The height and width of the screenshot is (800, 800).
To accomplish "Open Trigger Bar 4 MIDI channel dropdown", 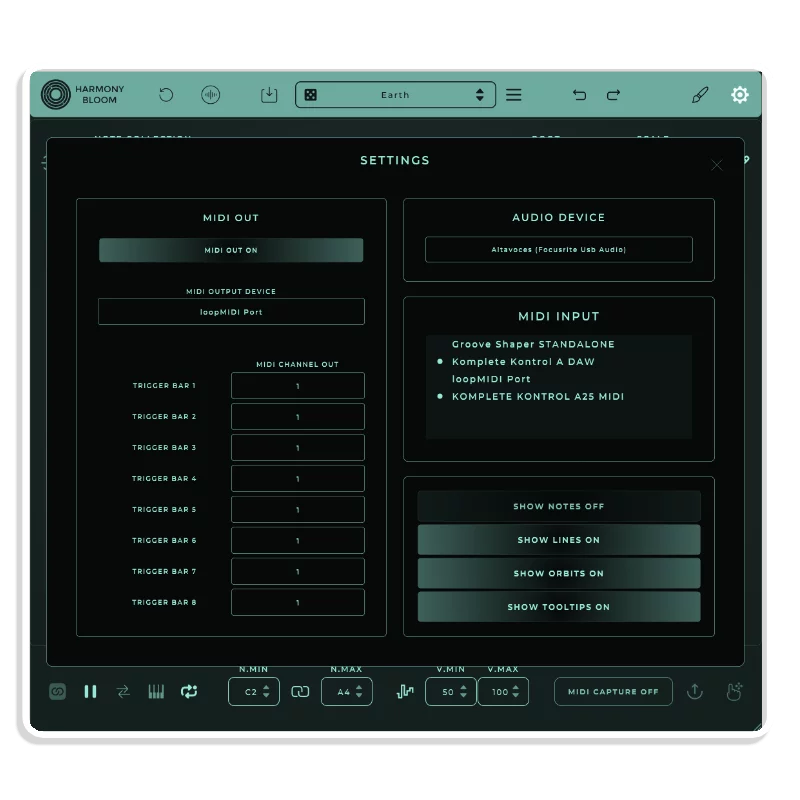I will click(x=297, y=479).
